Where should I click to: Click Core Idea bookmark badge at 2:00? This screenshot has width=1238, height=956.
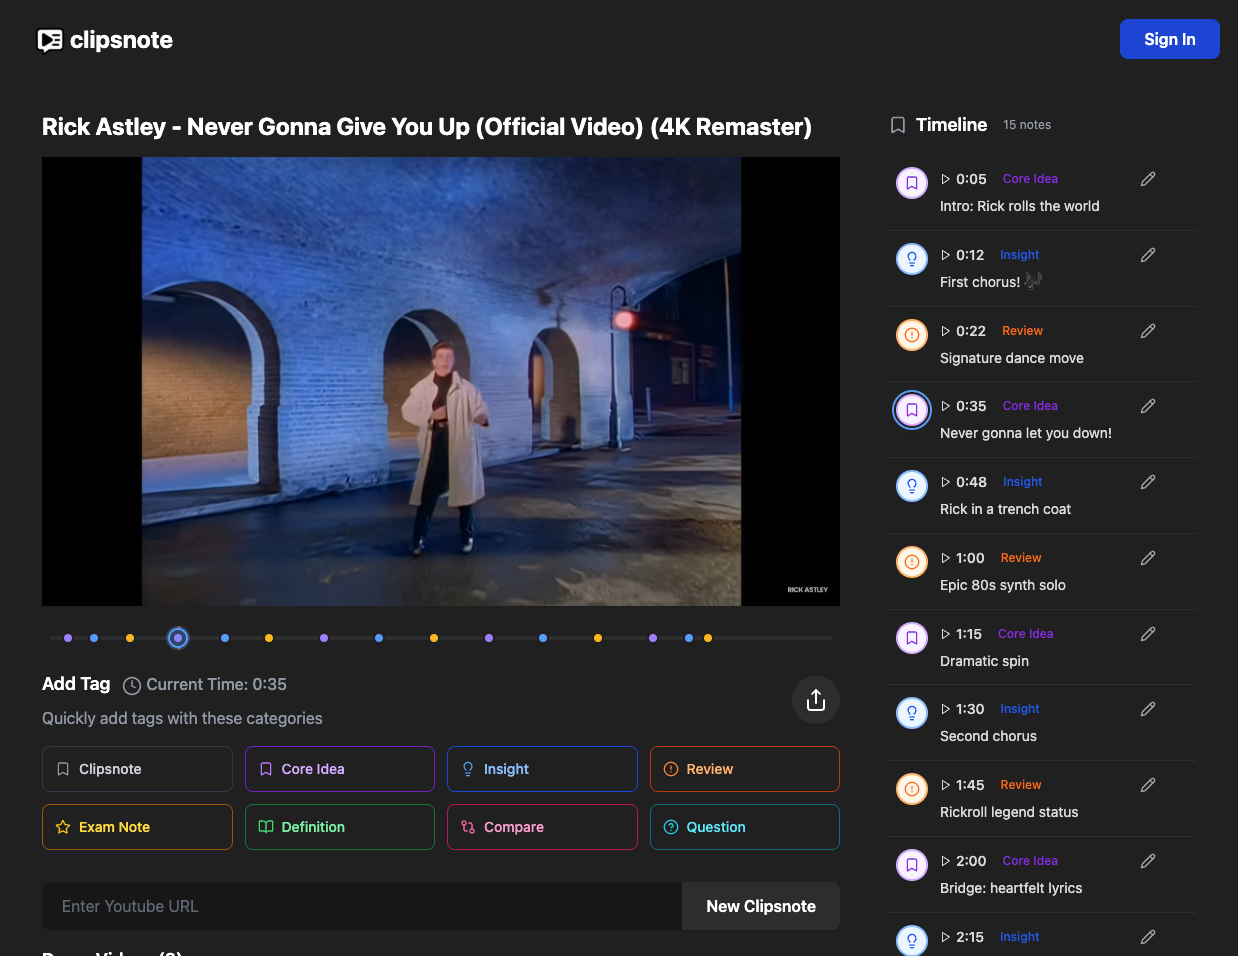[912, 865]
